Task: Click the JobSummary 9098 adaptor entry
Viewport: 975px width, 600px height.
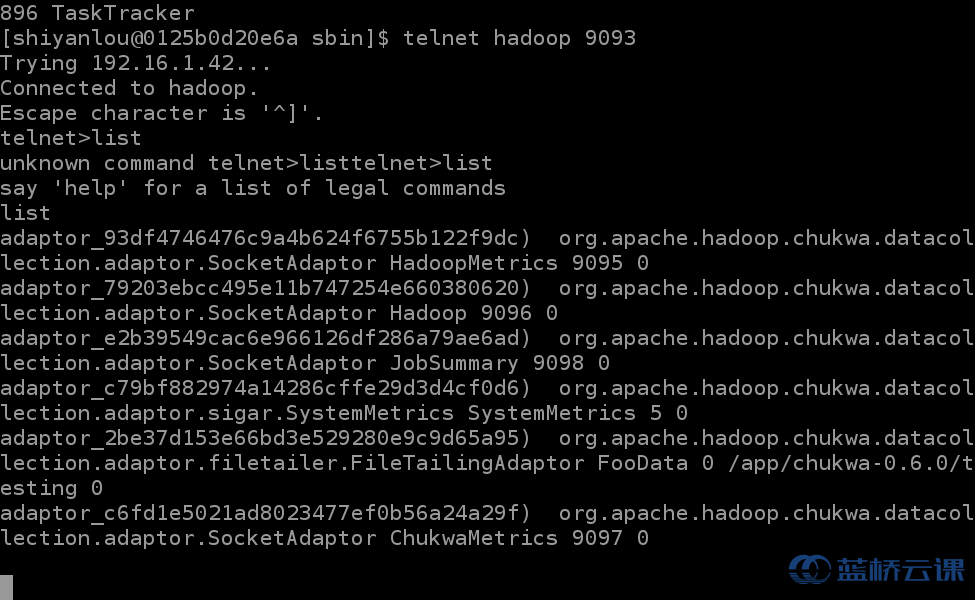Action: pyautogui.click(x=487, y=363)
